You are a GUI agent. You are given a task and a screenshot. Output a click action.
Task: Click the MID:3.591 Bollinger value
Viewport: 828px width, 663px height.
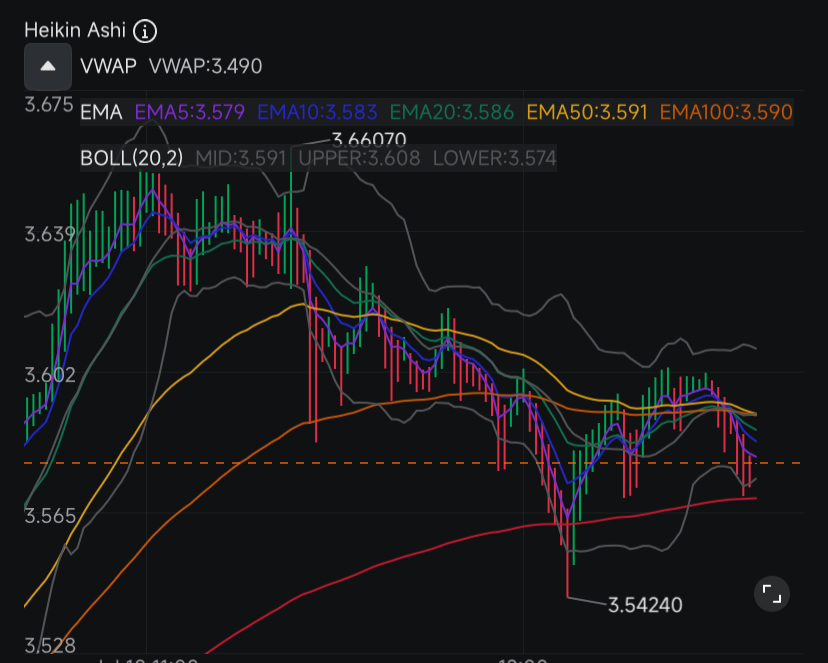[x=241, y=158]
